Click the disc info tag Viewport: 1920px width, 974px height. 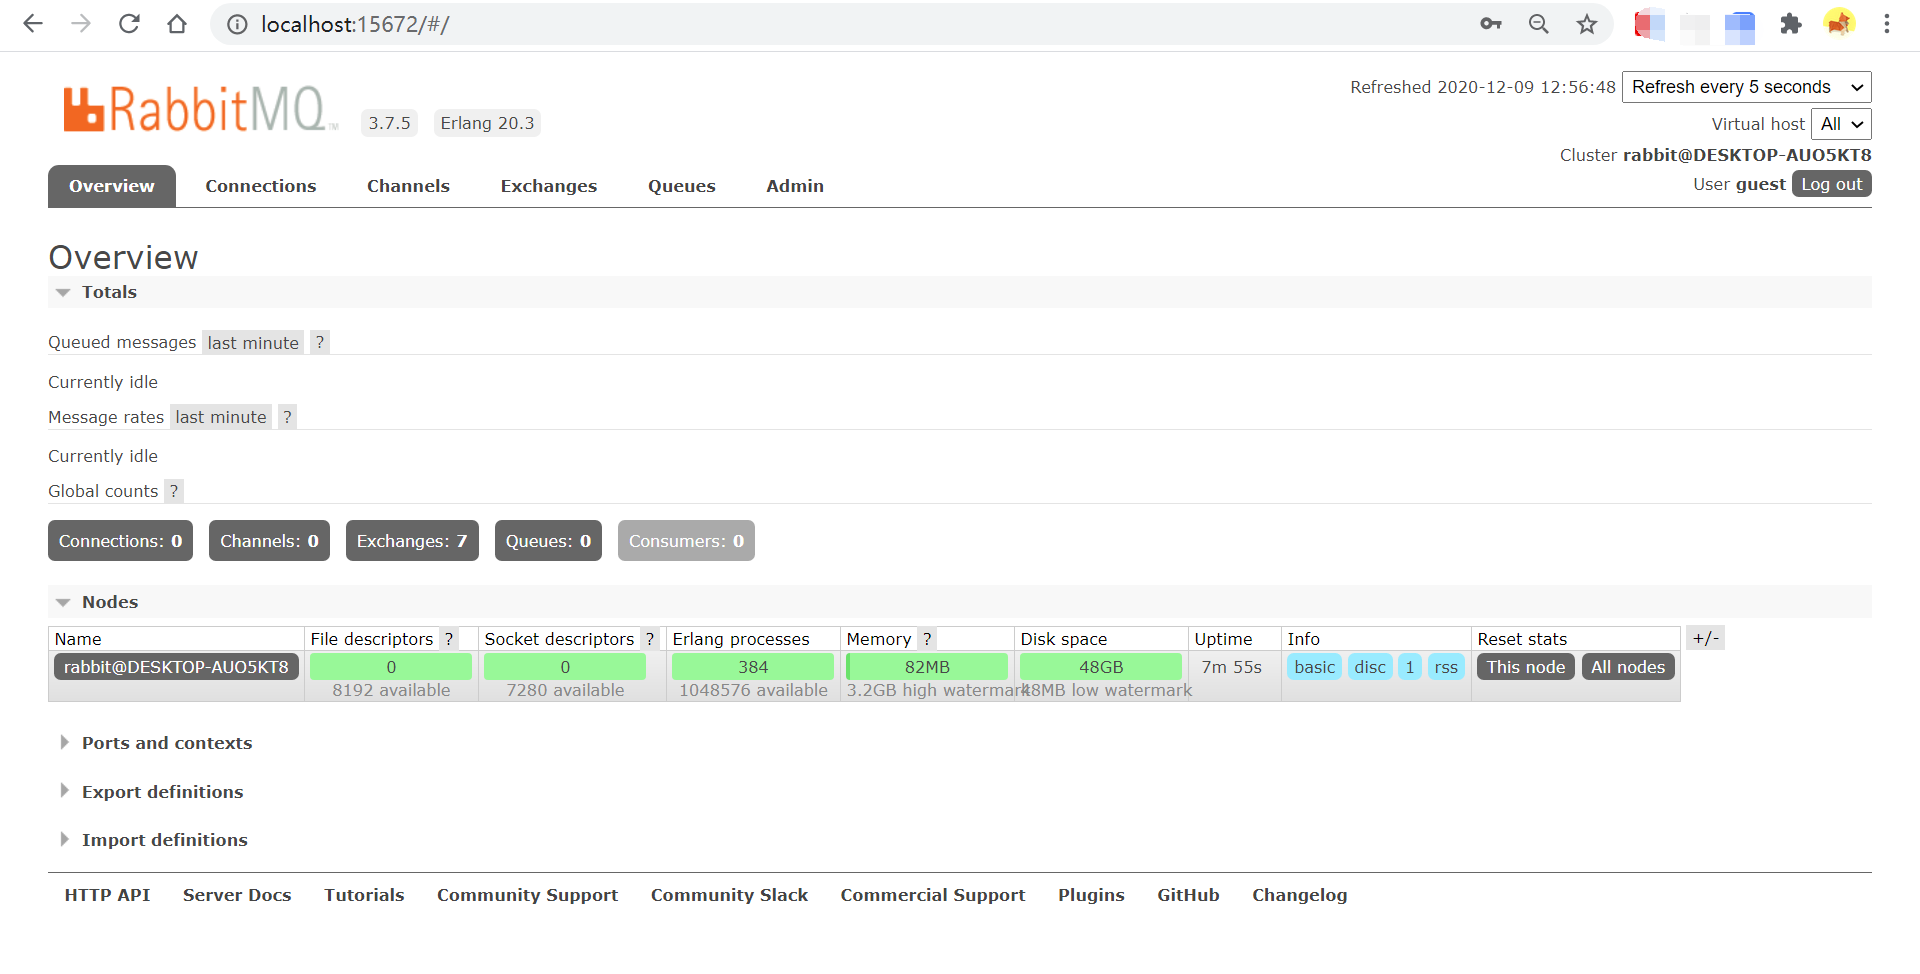pyautogui.click(x=1370, y=667)
